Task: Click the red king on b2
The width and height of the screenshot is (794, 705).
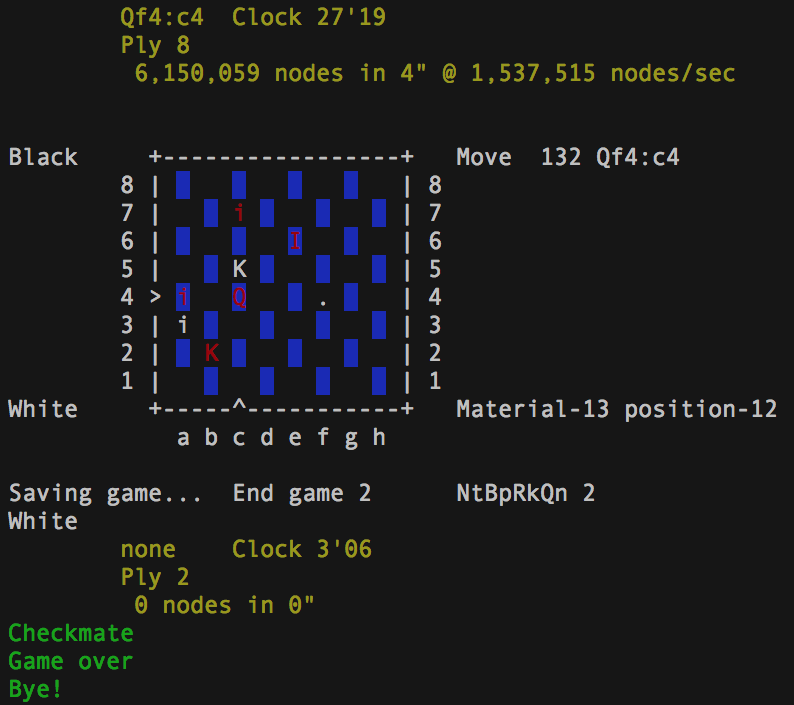Action: coord(212,352)
